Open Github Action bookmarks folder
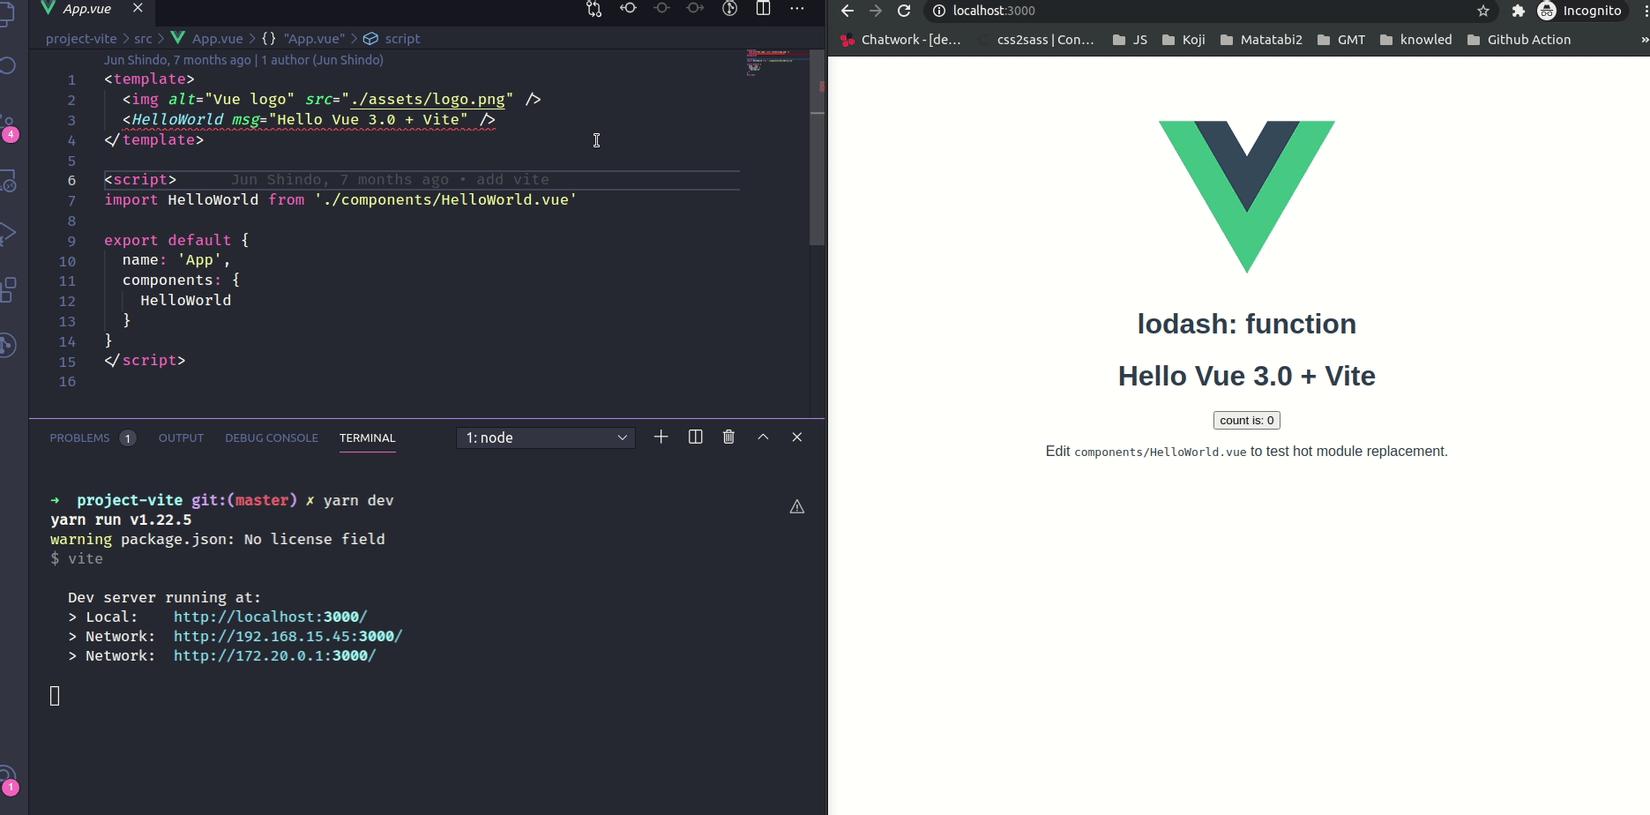The width and height of the screenshot is (1650, 815). 1519,40
